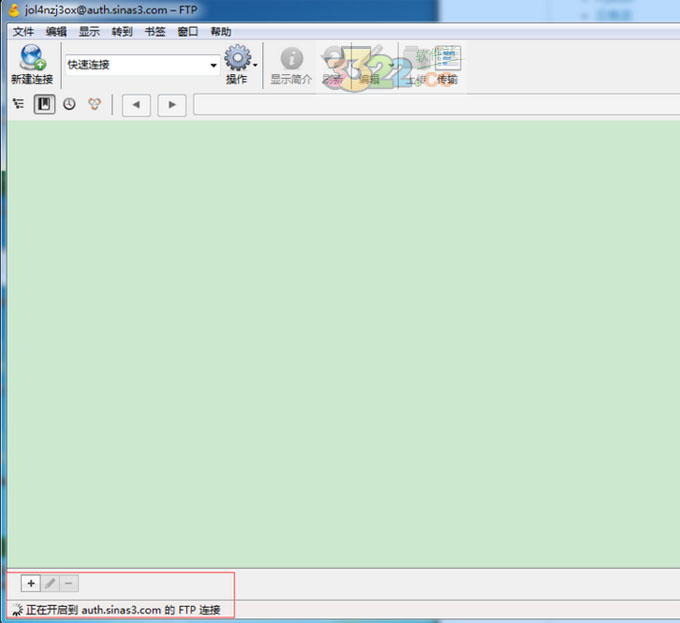680x623 pixels.
Task: Open the 帮助 menu
Action: click(x=221, y=32)
